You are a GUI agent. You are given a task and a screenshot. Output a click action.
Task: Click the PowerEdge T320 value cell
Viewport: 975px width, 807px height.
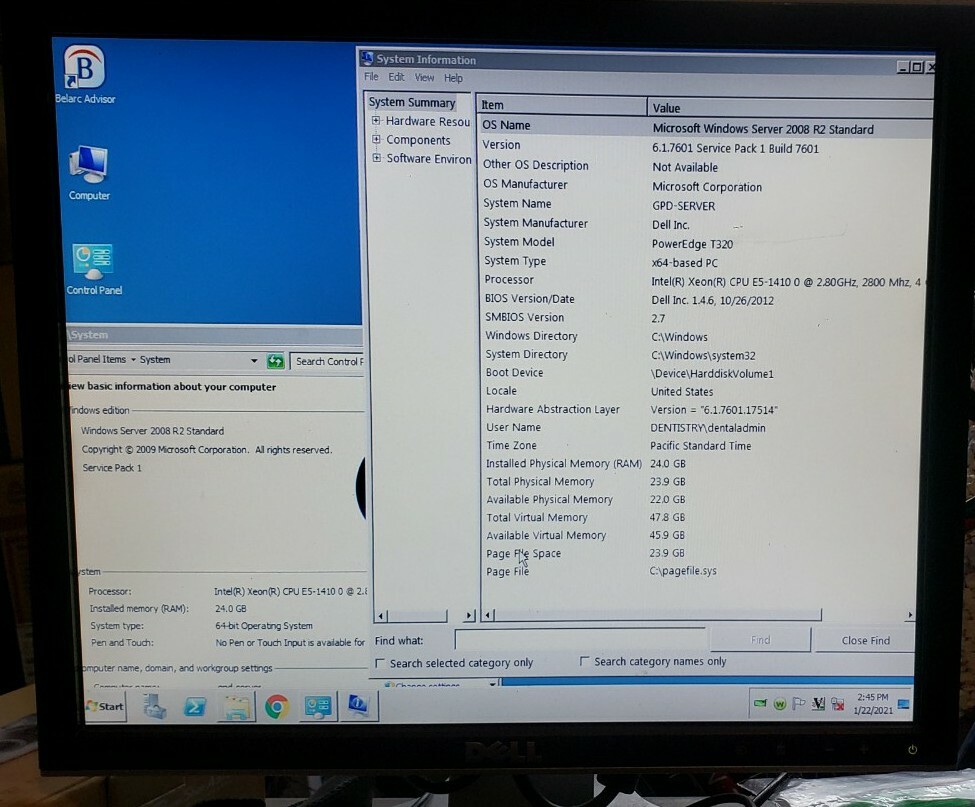tap(692, 244)
